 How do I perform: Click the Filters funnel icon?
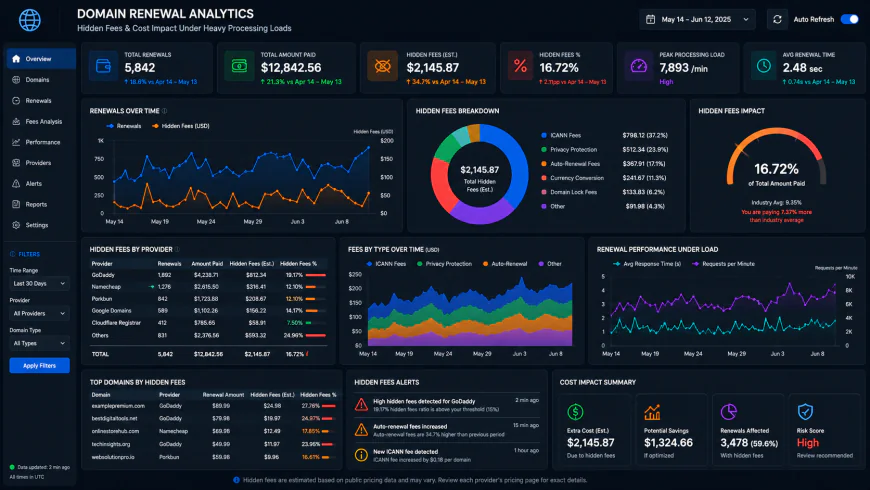click(13, 254)
